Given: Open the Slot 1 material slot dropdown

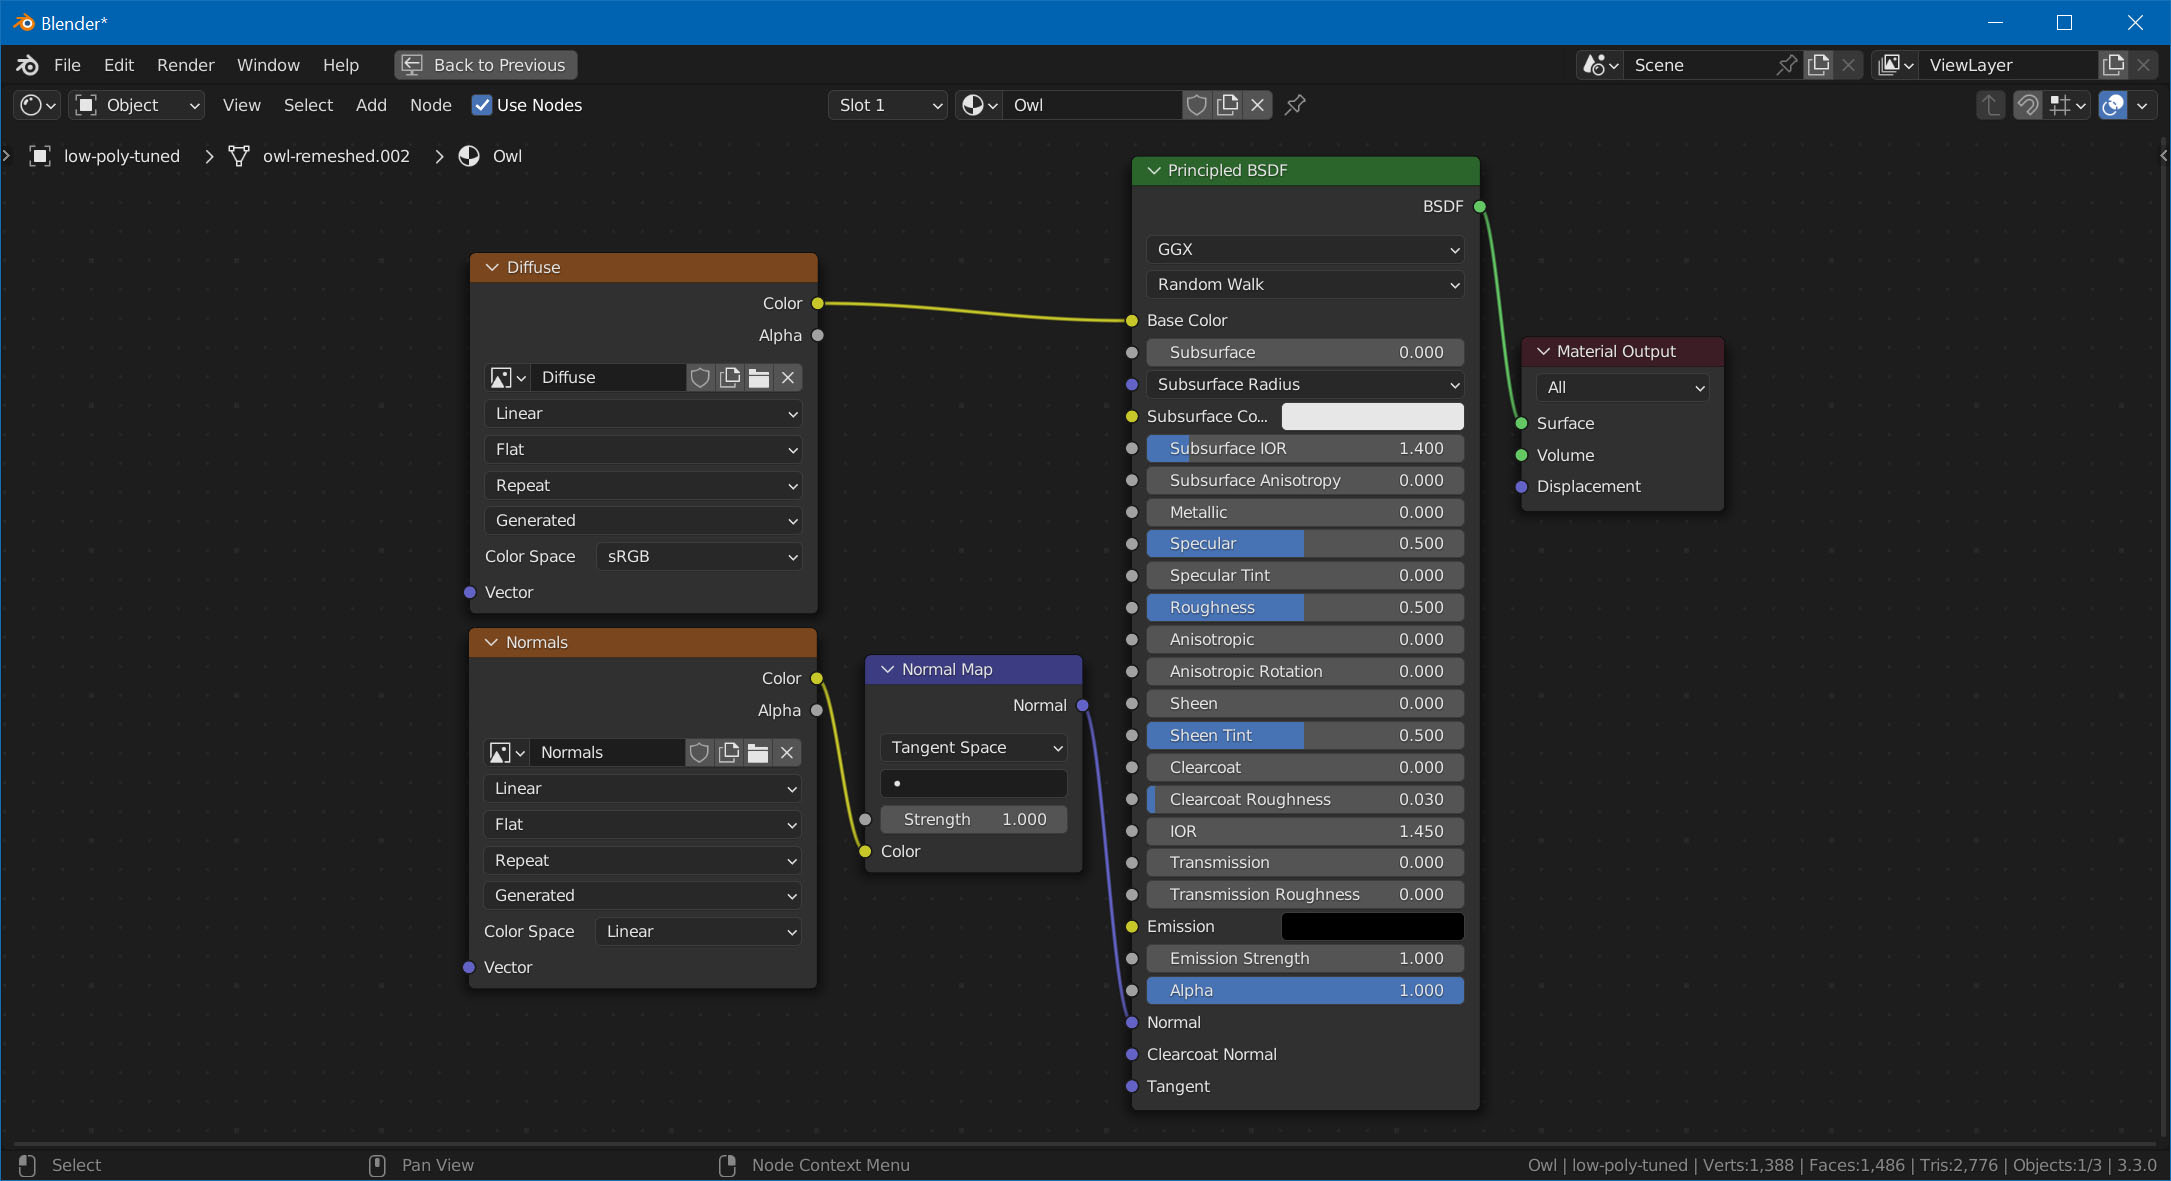Looking at the screenshot, I should [x=888, y=105].
